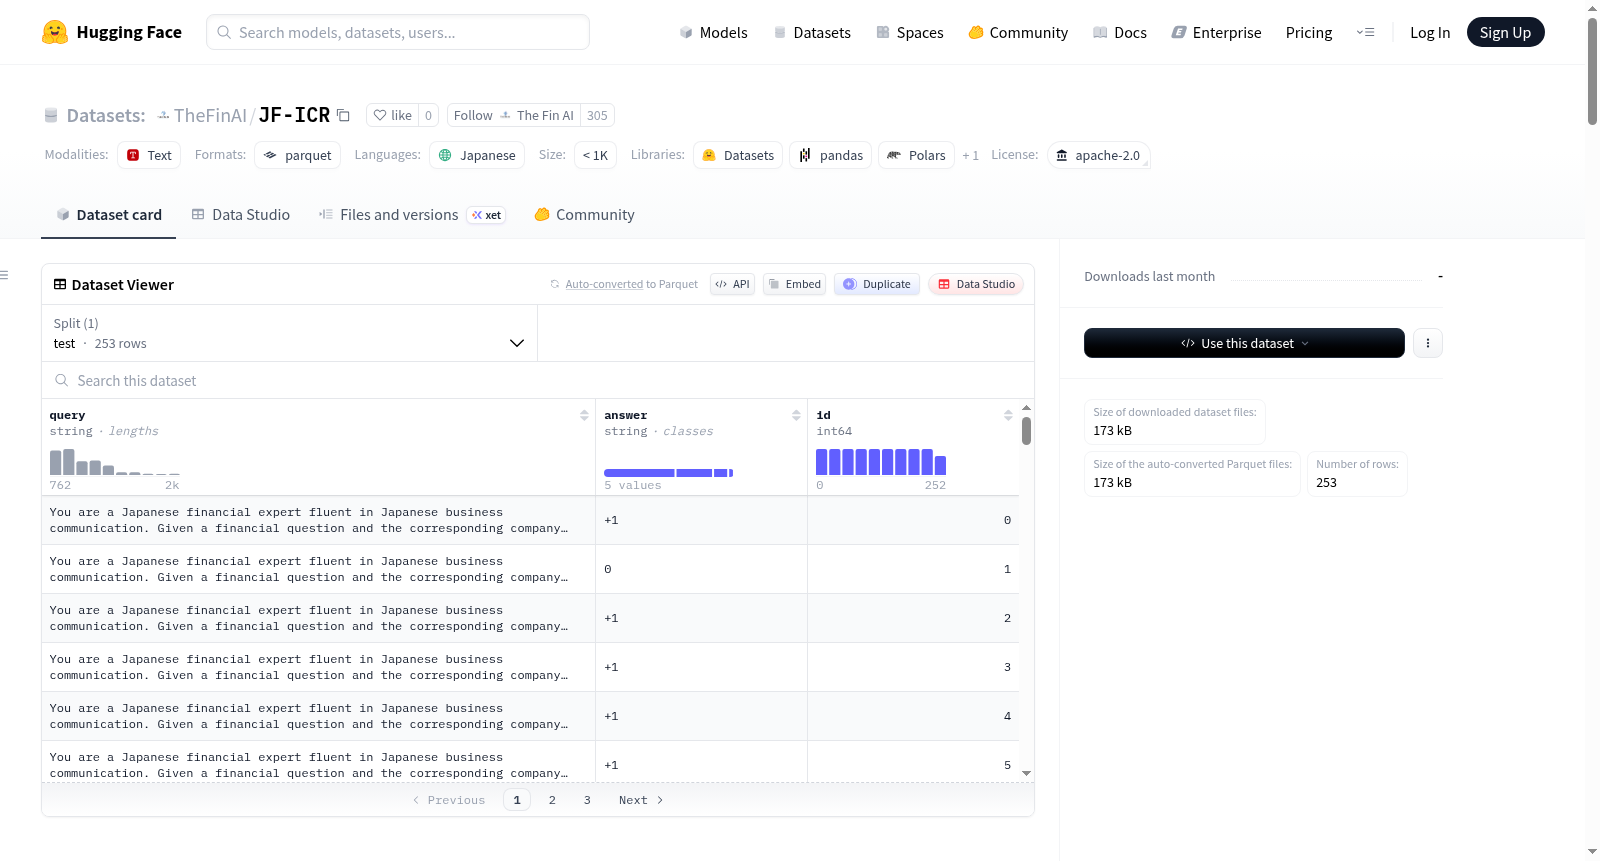Open the row with id 1
The width and height of the screenshot is (1600, 861).
click(530, 569)
